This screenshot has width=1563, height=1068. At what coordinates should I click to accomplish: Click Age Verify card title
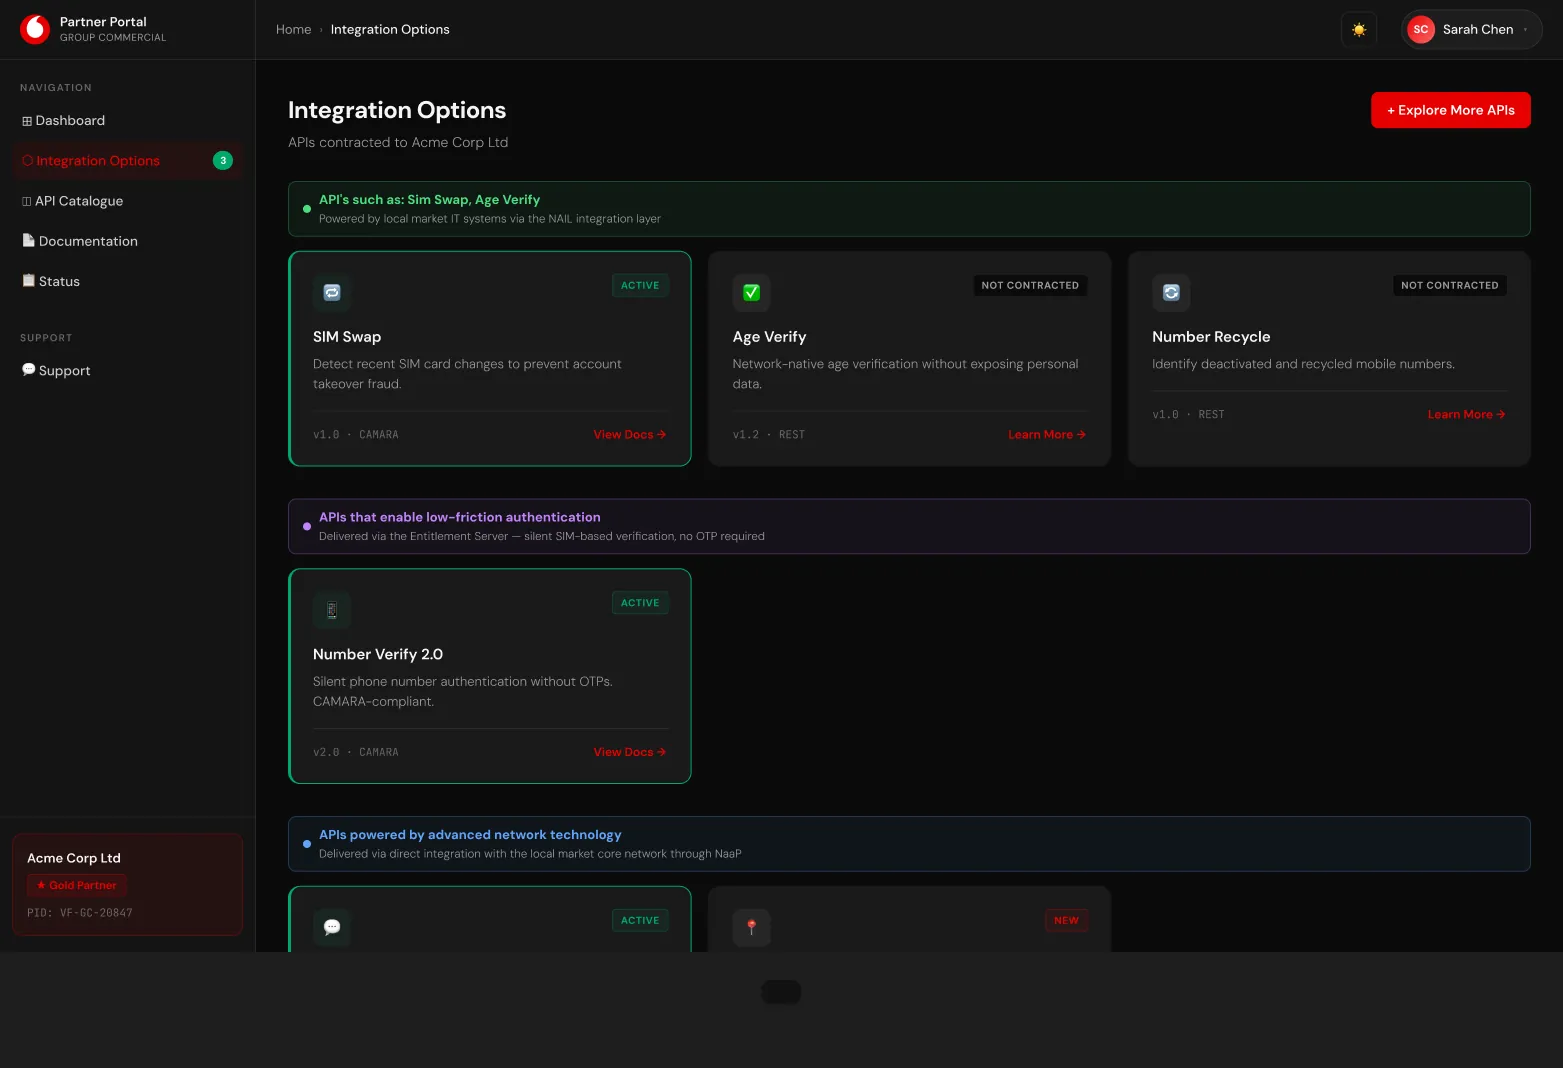pos(769,337)
